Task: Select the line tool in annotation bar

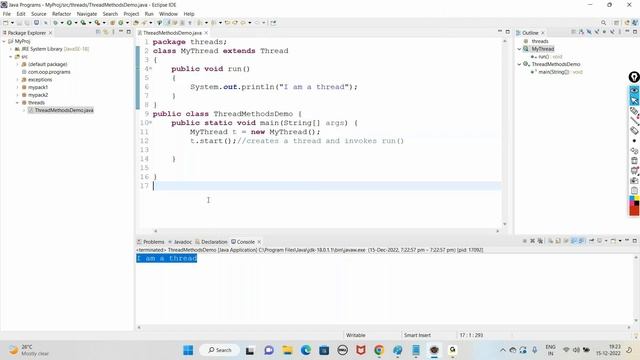Action: point(634,121)
